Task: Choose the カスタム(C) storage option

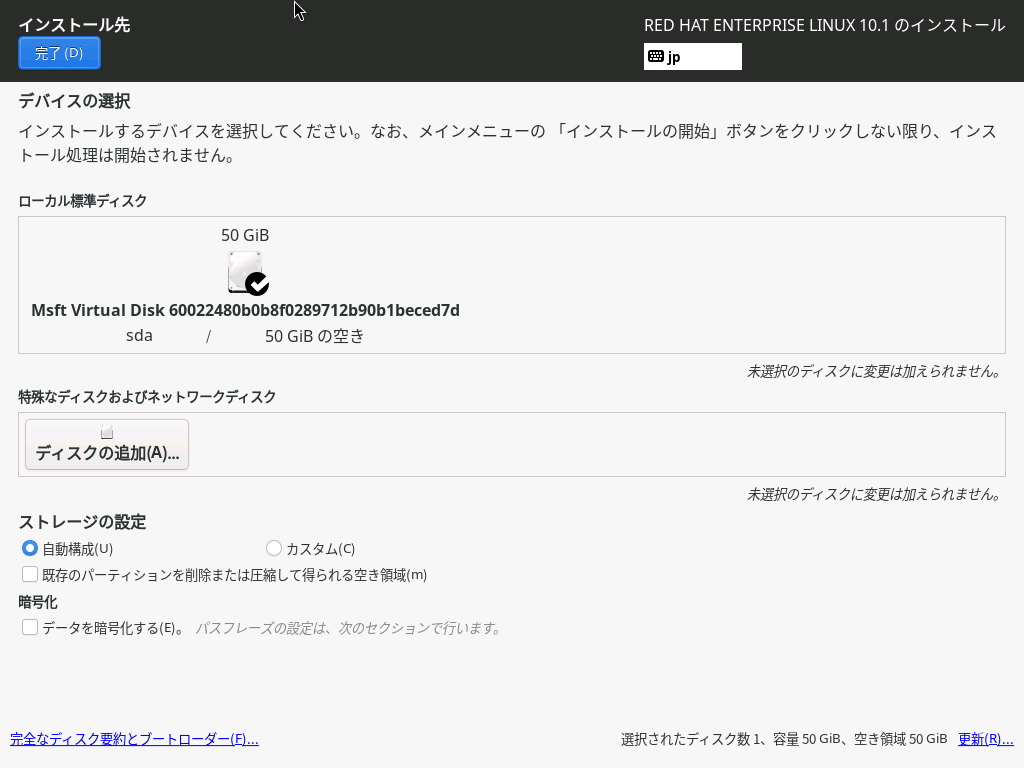Action: coord(274,548)
